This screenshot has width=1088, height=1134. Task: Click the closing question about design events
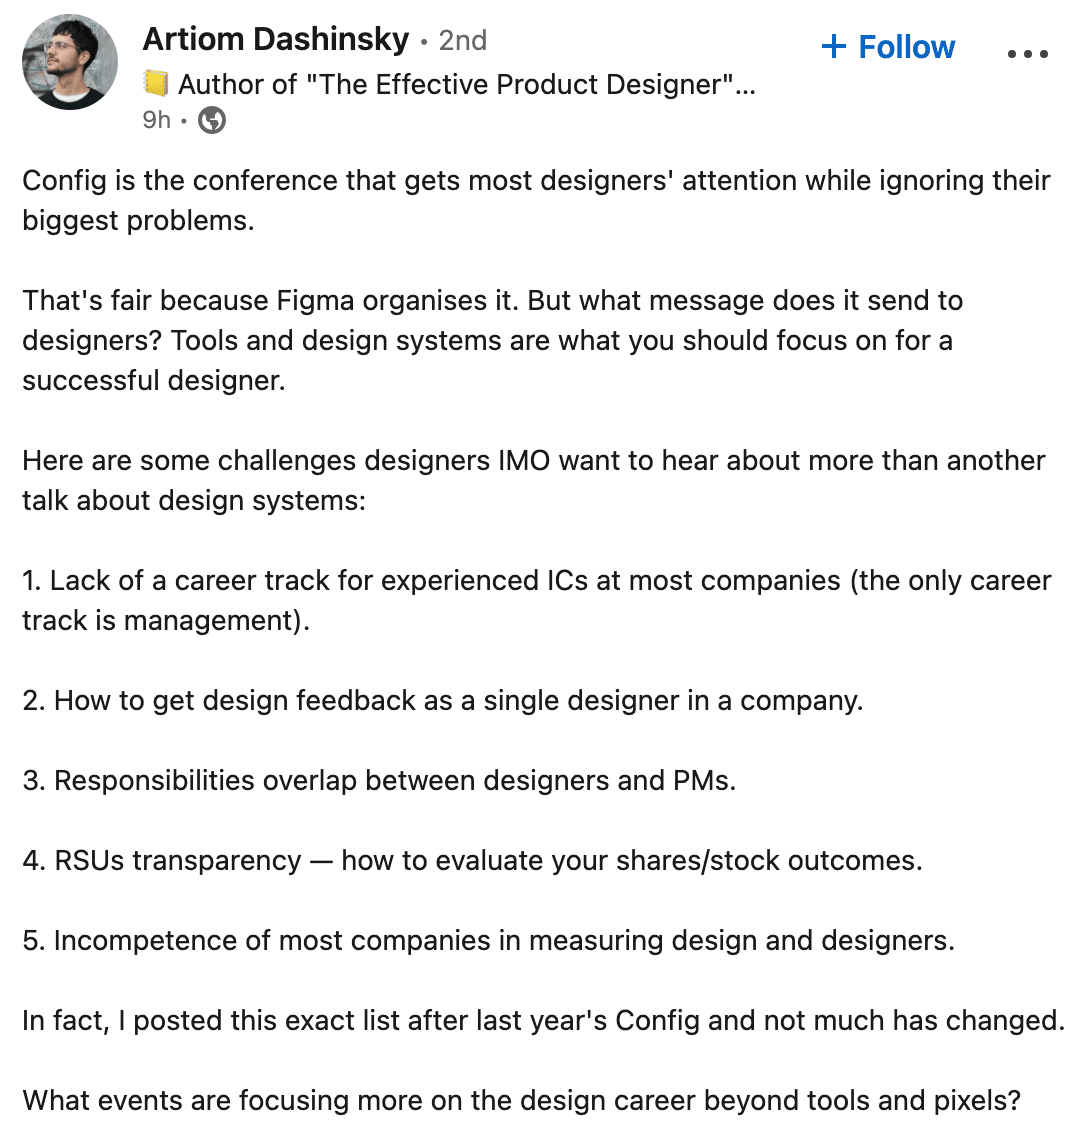click(x=522, y=1101)
